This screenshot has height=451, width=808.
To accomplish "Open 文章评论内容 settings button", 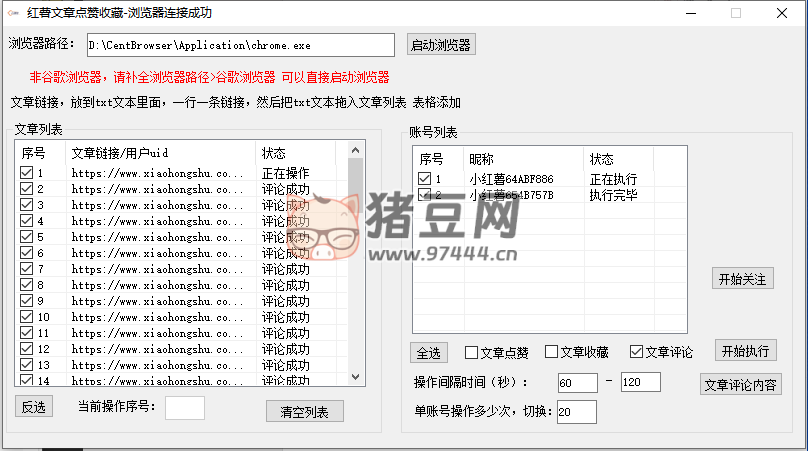I will click(x=740, y=385).
